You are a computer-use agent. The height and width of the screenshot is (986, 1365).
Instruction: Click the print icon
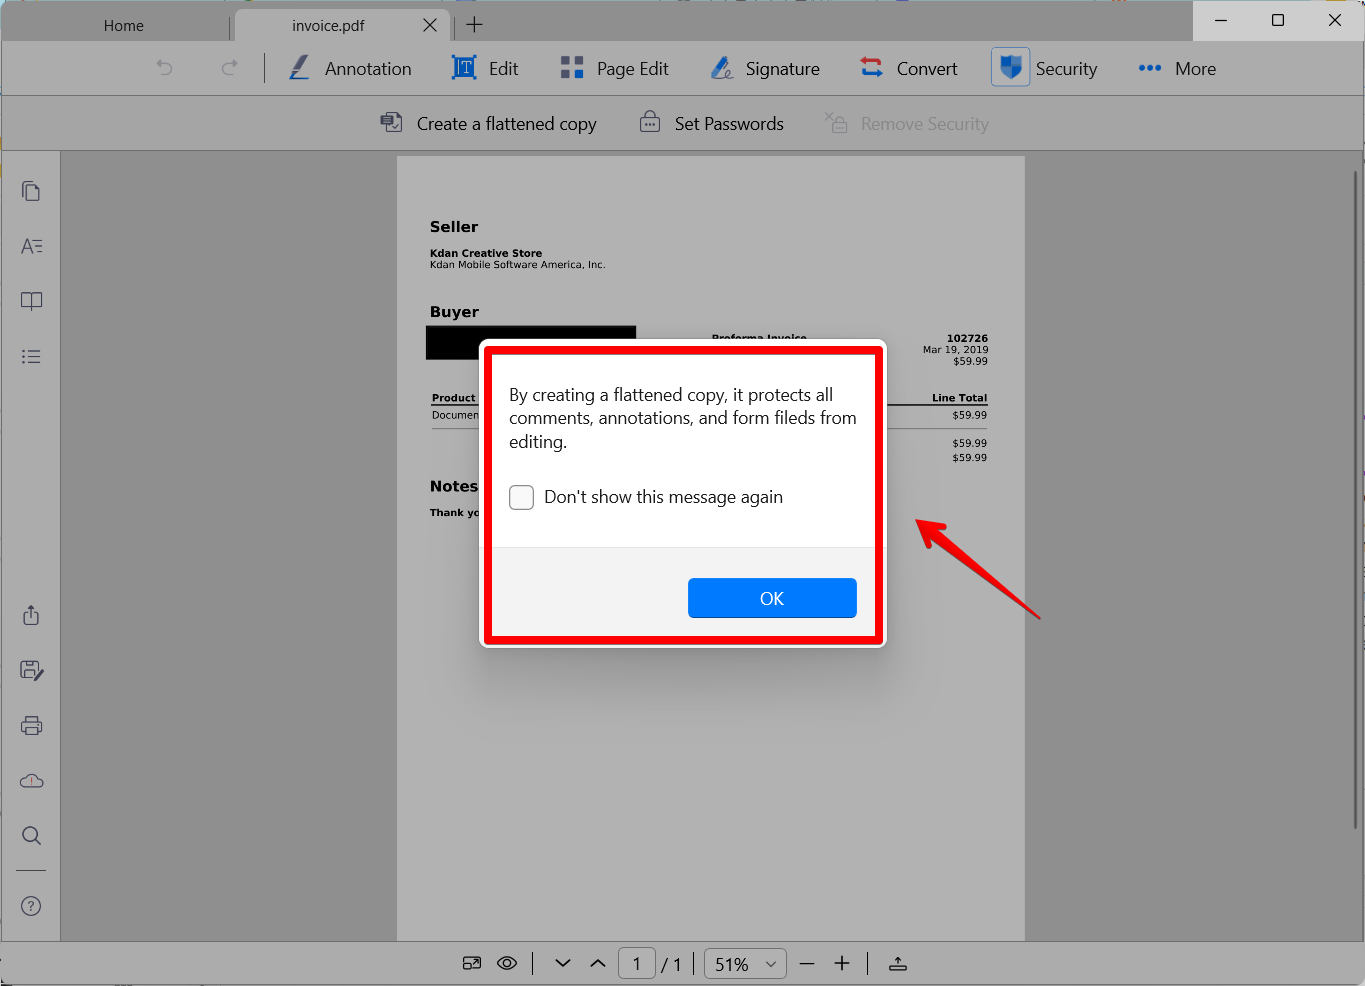[x=31, y=725]
